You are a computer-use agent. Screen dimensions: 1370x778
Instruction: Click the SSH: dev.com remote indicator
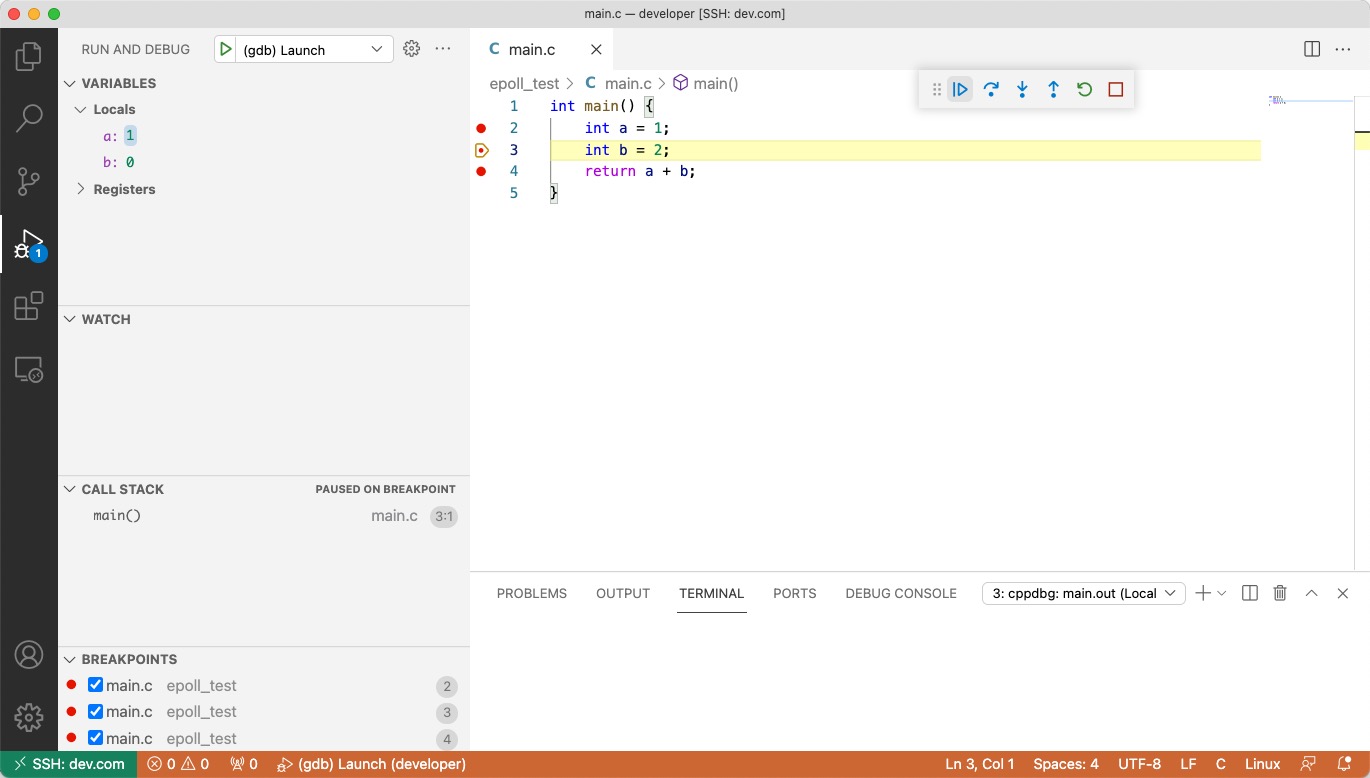pos(69,764)
